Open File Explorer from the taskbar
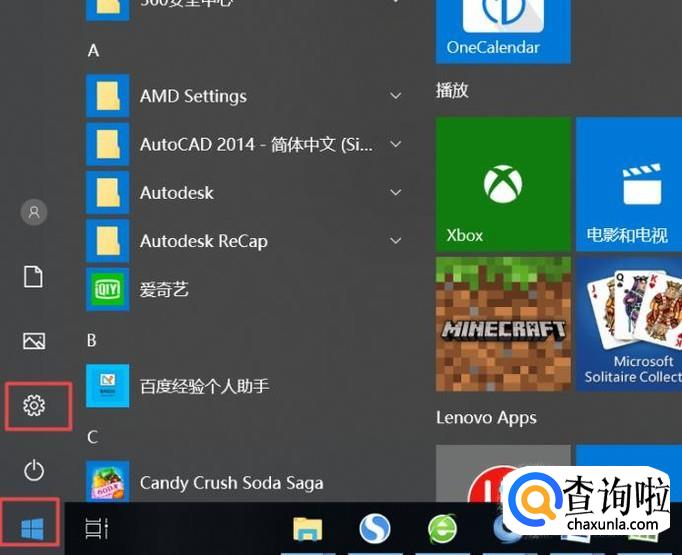 click(308, 528)
